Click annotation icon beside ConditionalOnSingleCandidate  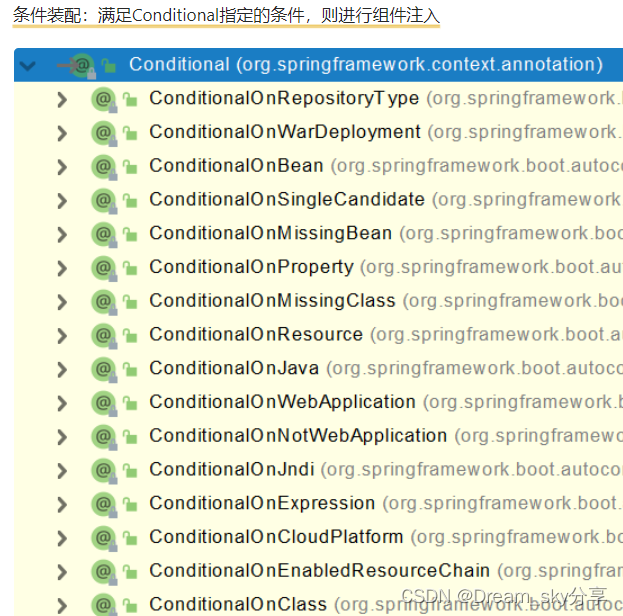(x=104, y=201)
